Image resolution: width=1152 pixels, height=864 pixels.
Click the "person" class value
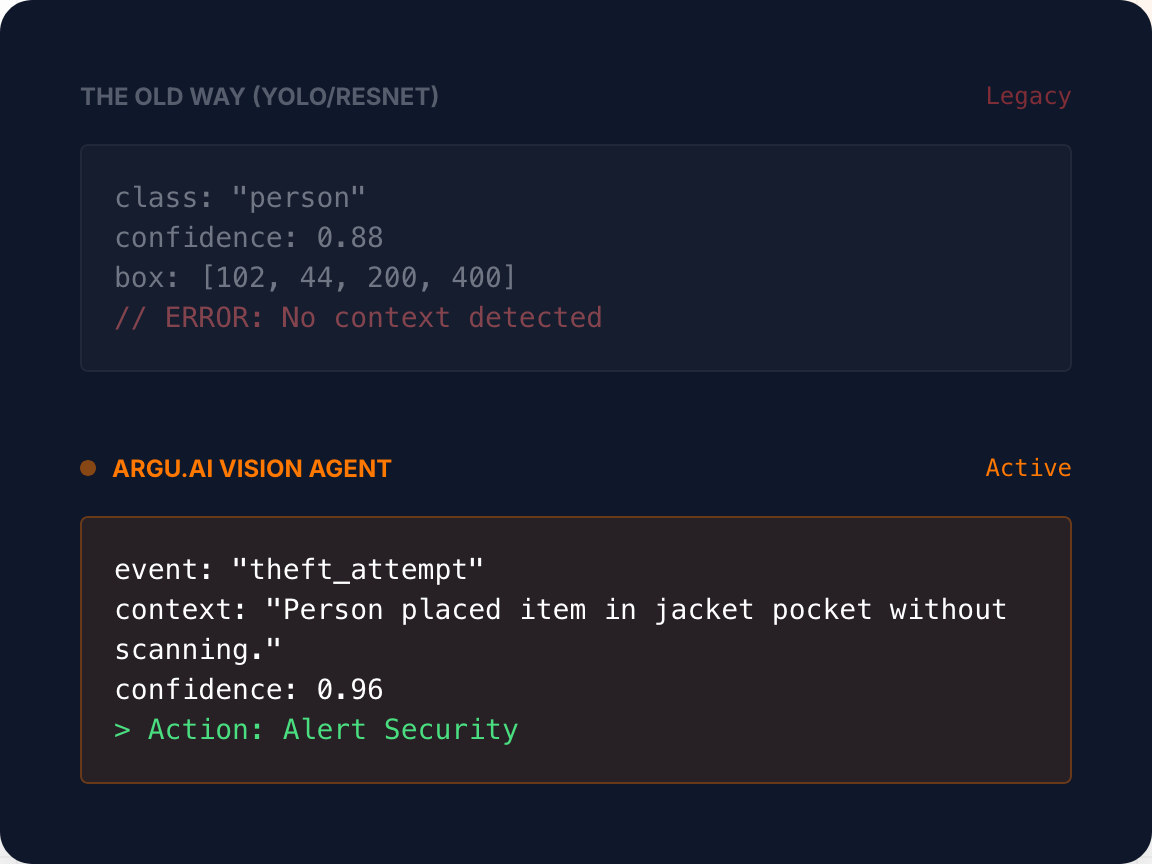tap(298, 198)
